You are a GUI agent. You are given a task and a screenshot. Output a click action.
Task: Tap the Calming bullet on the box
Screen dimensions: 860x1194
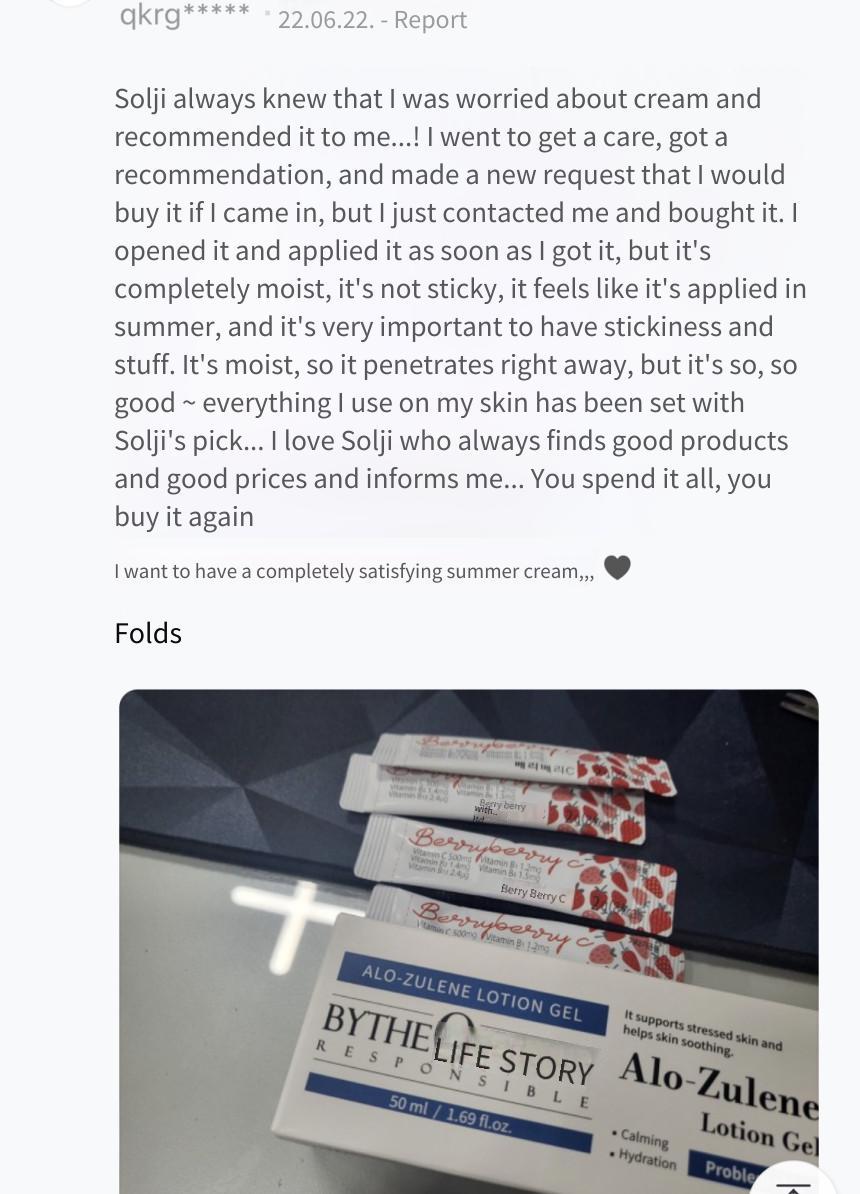[x=640, y=1138]
